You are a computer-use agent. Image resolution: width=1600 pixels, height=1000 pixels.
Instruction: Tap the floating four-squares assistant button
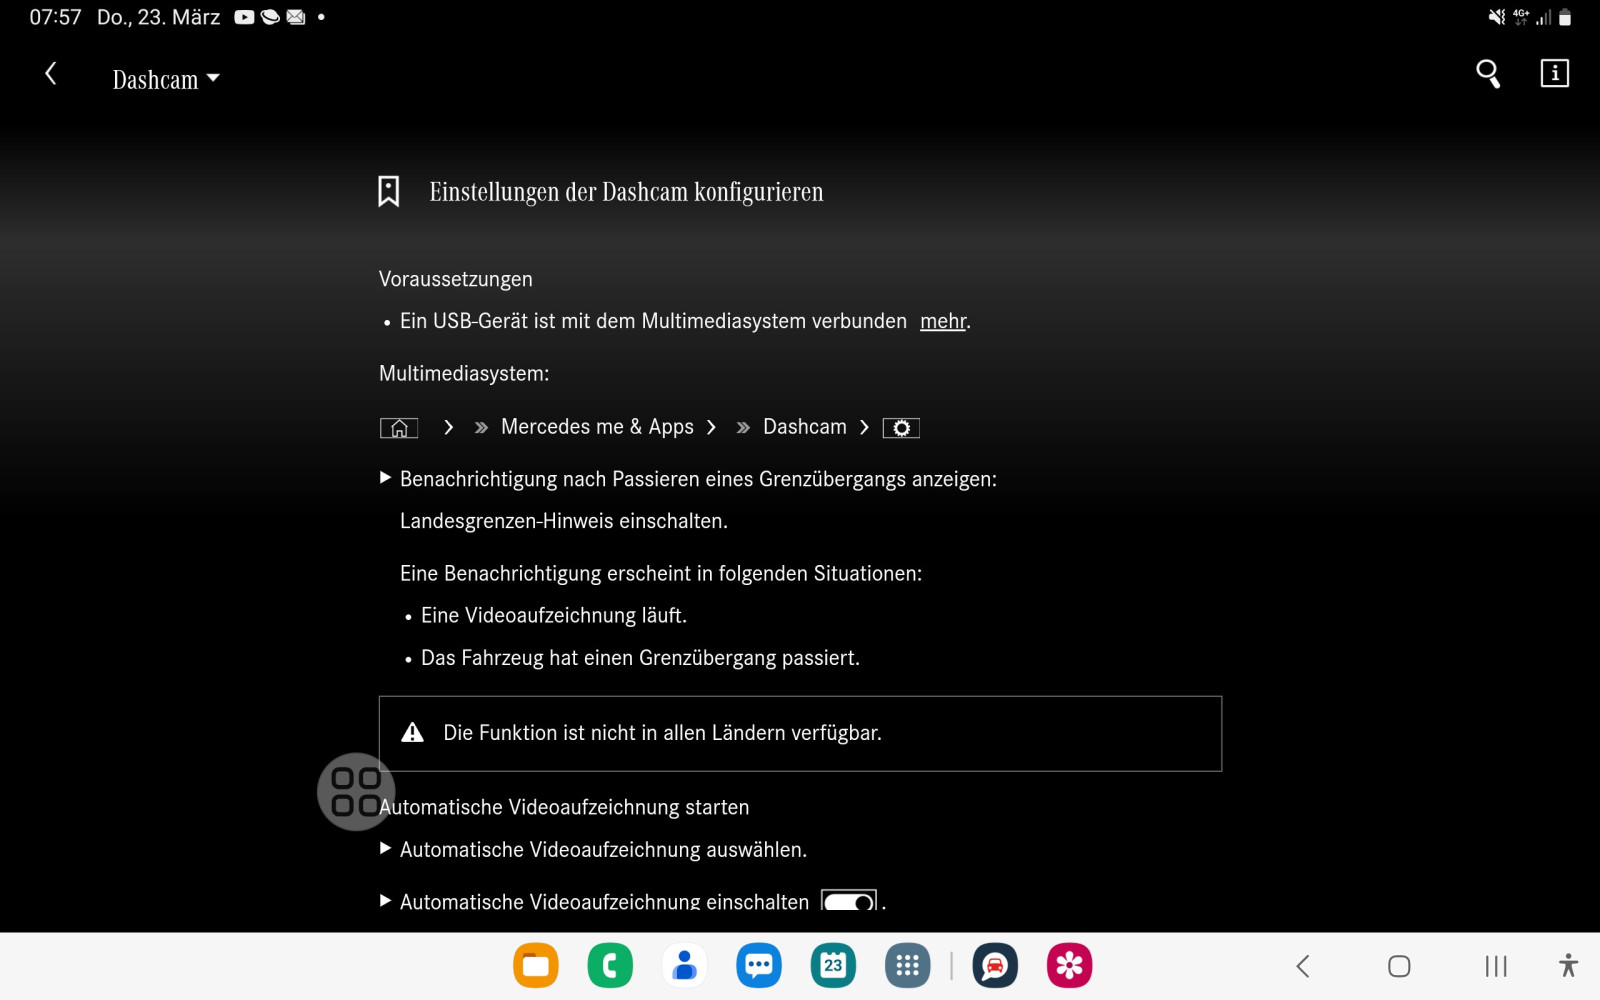[x=355, y=791]
